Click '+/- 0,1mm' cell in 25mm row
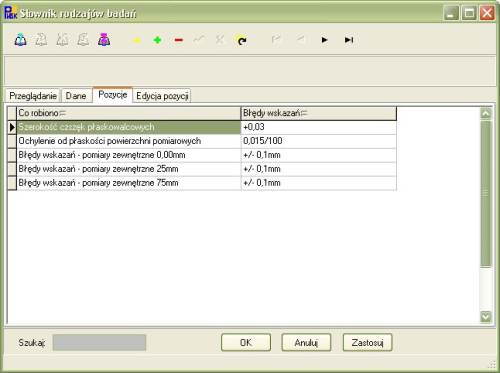 click(319, 169)
